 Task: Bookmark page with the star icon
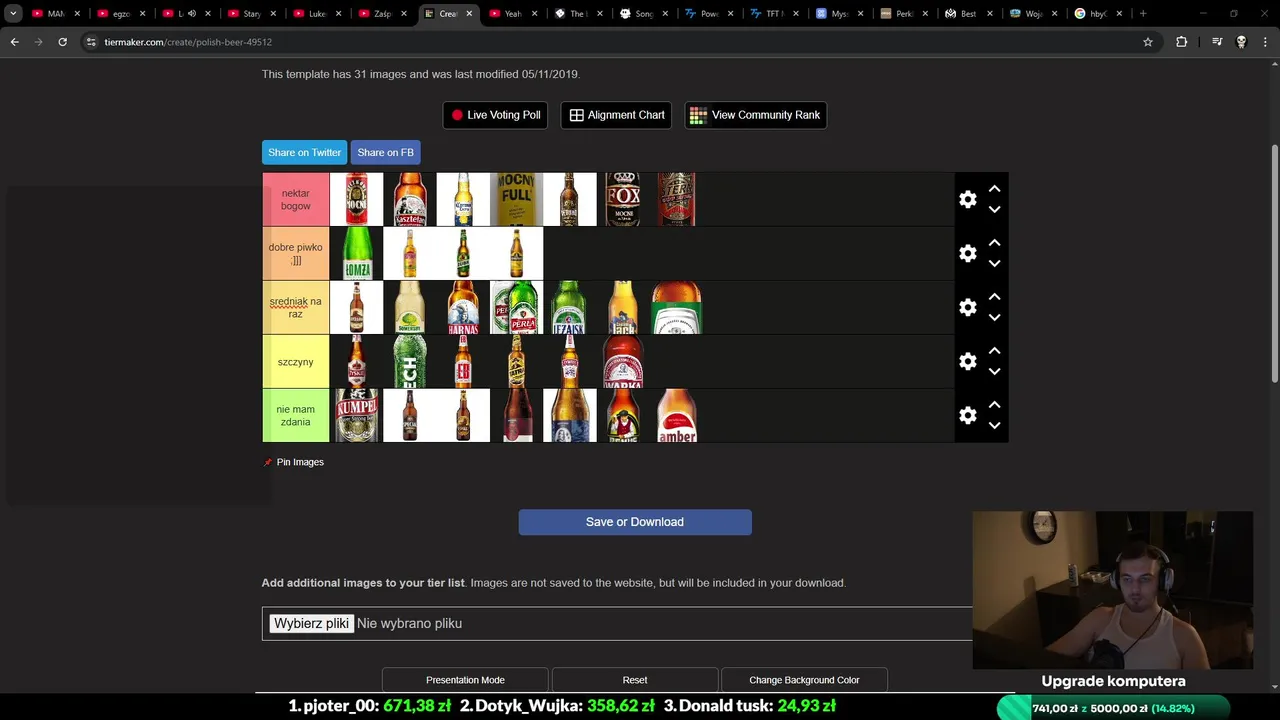(x=1148, y=42)
